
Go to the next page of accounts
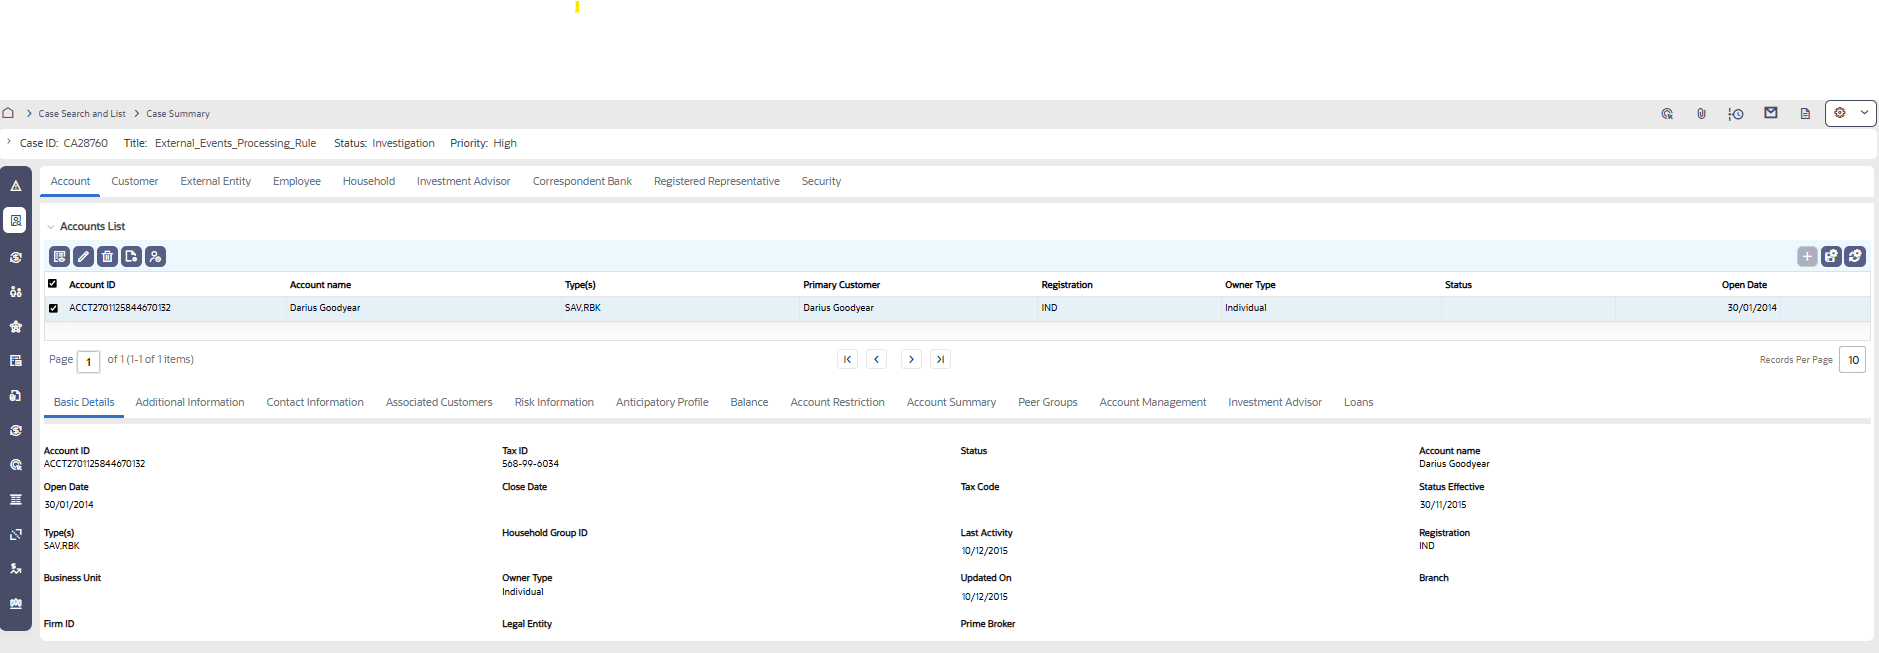click(911, 359)
